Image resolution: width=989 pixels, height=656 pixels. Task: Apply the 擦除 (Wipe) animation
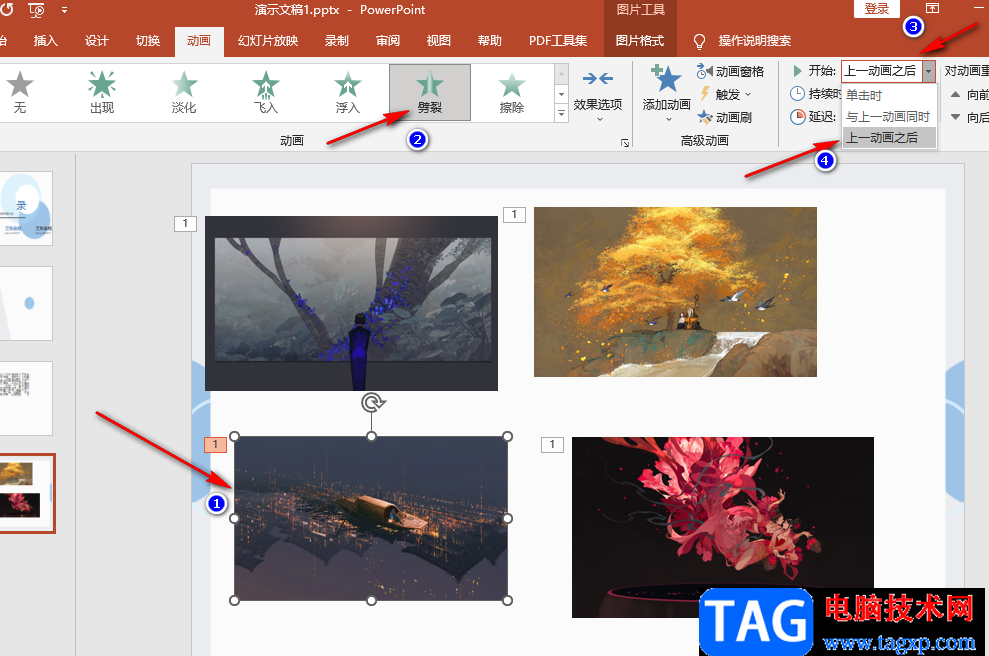512,92
